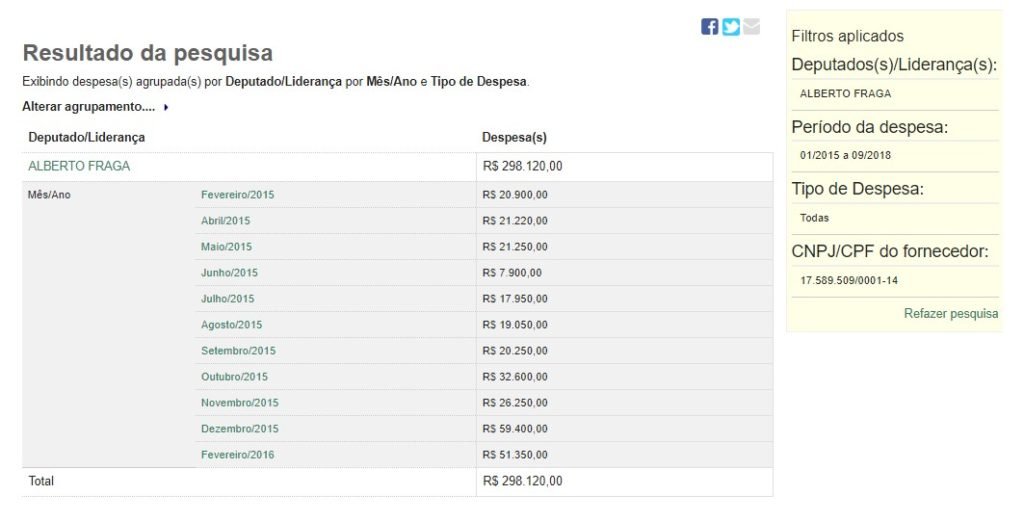1024x521 pixels.
Task: Share results via Twitter icon
Action: pos(731,27)
